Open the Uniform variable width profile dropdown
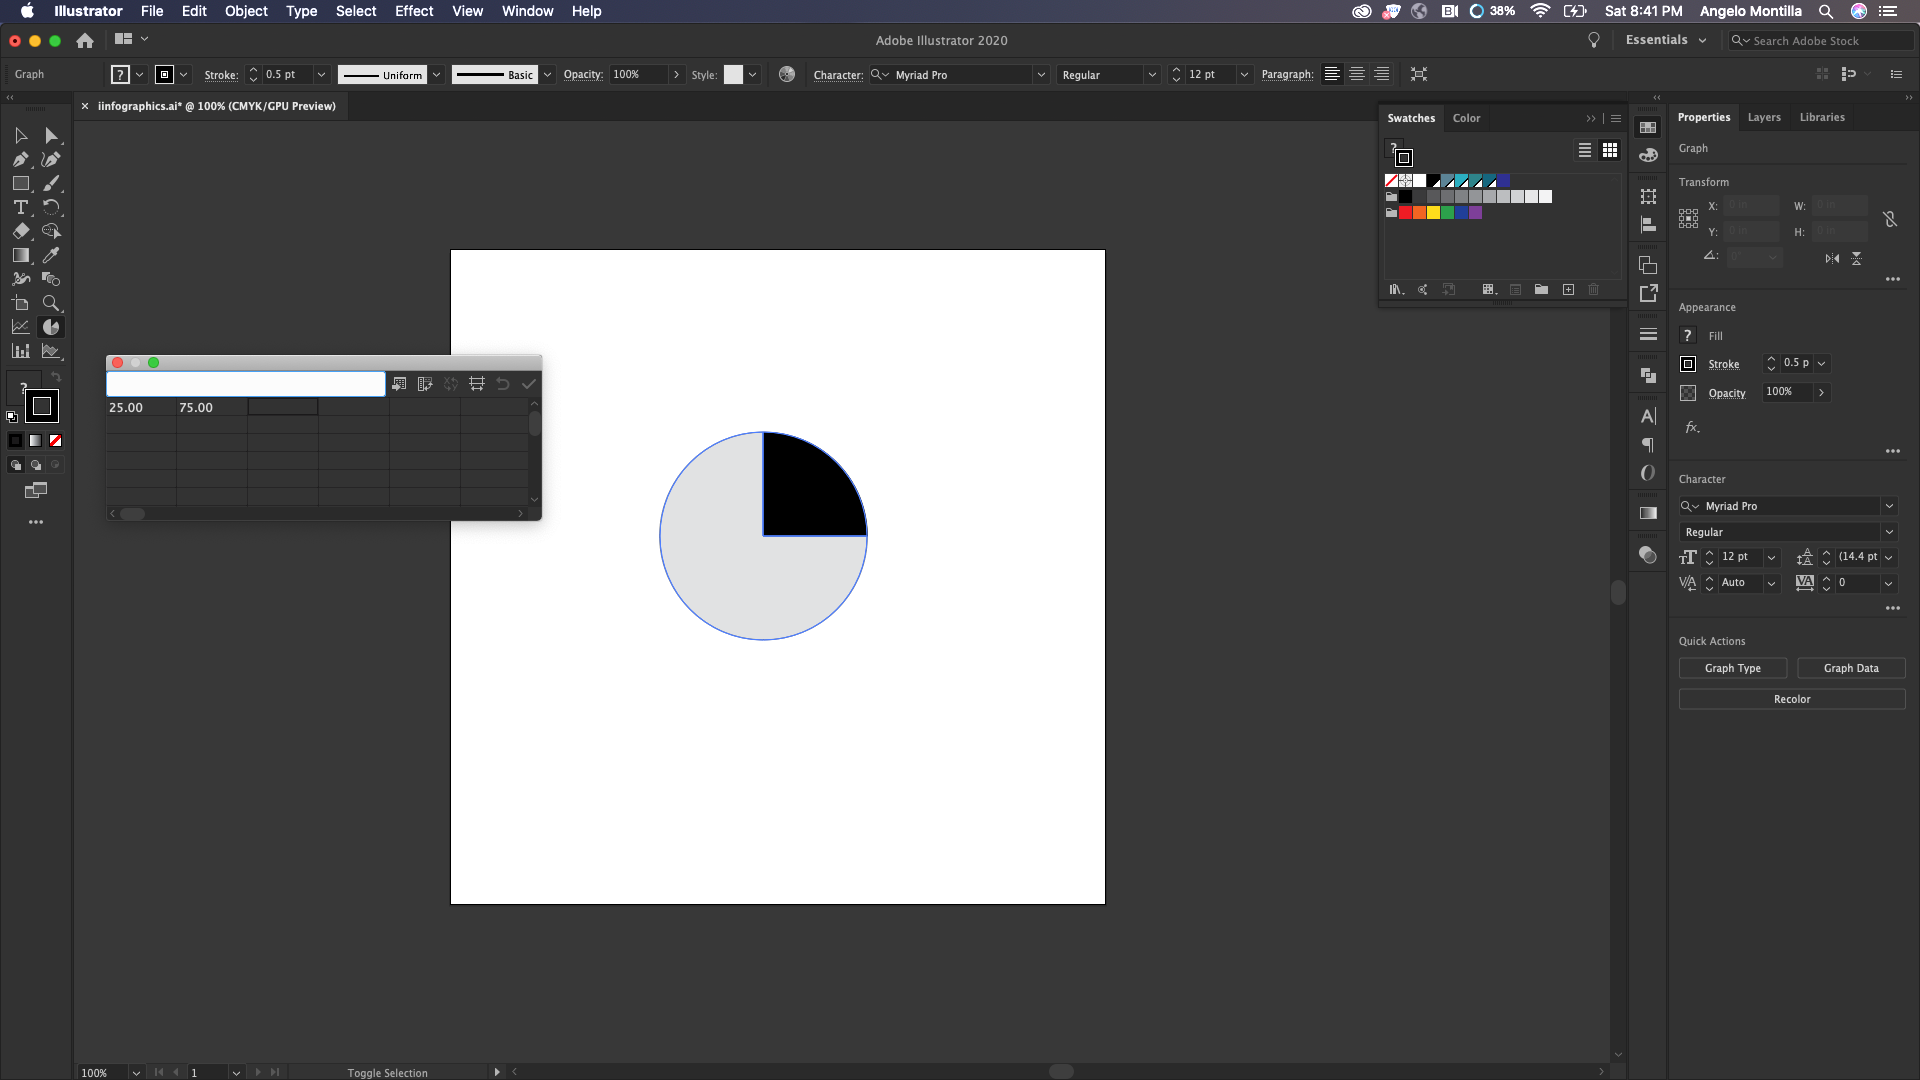The width and height of the screenshot is (1920, 1080). [x=436, y=75]
